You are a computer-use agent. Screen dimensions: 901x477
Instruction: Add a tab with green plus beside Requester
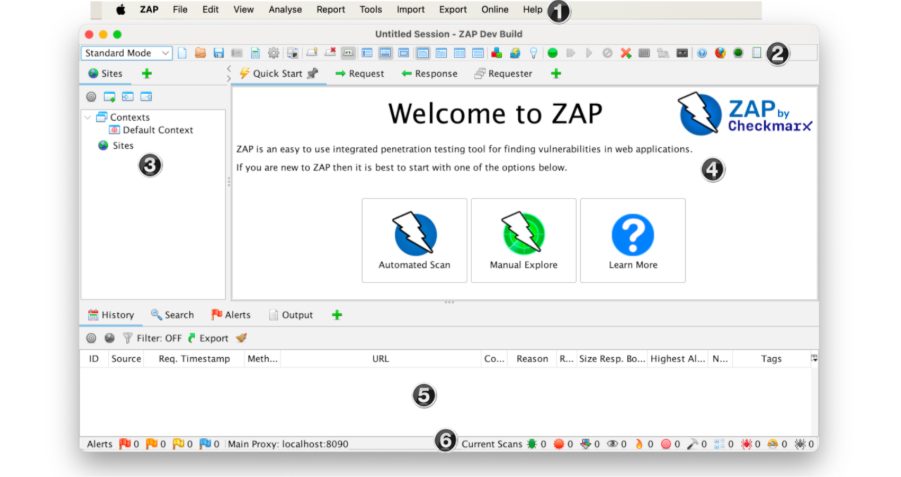coord(556,74)
